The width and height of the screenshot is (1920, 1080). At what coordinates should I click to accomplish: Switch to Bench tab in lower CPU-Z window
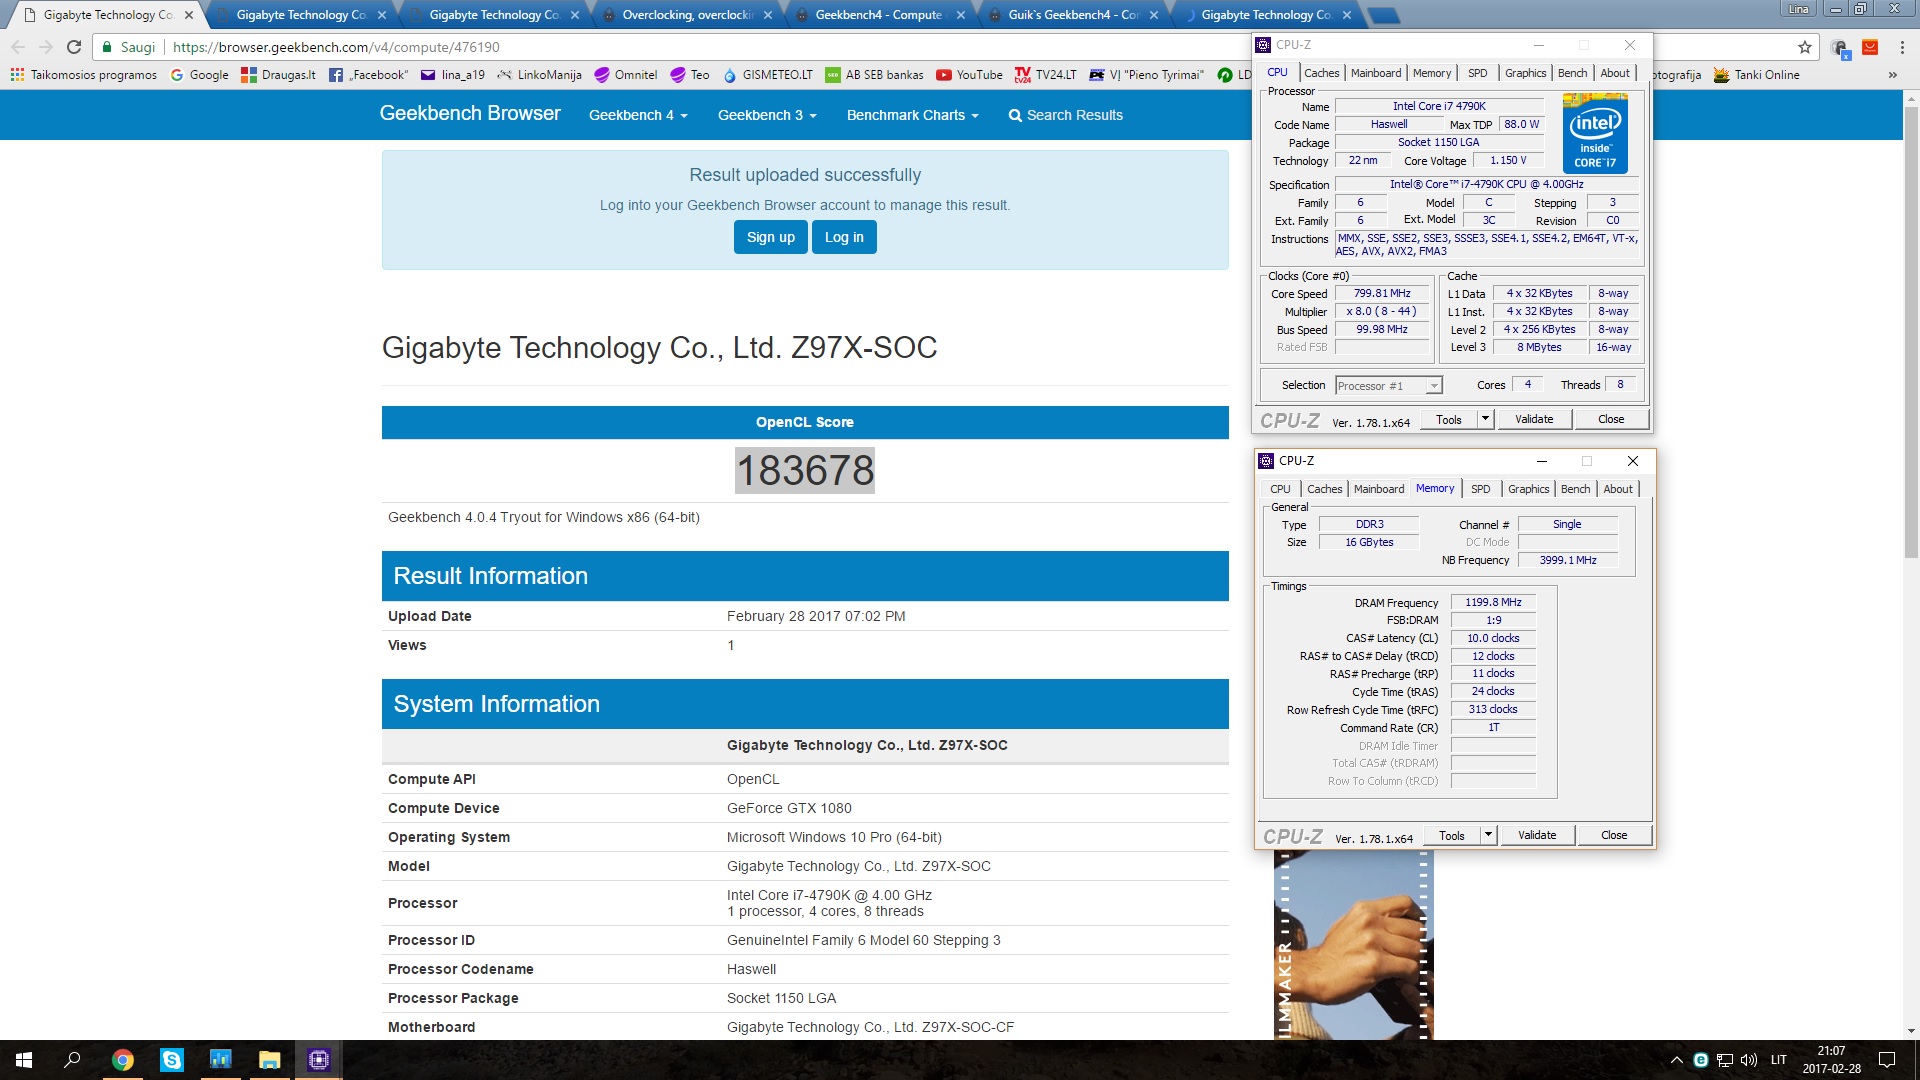1575,489
